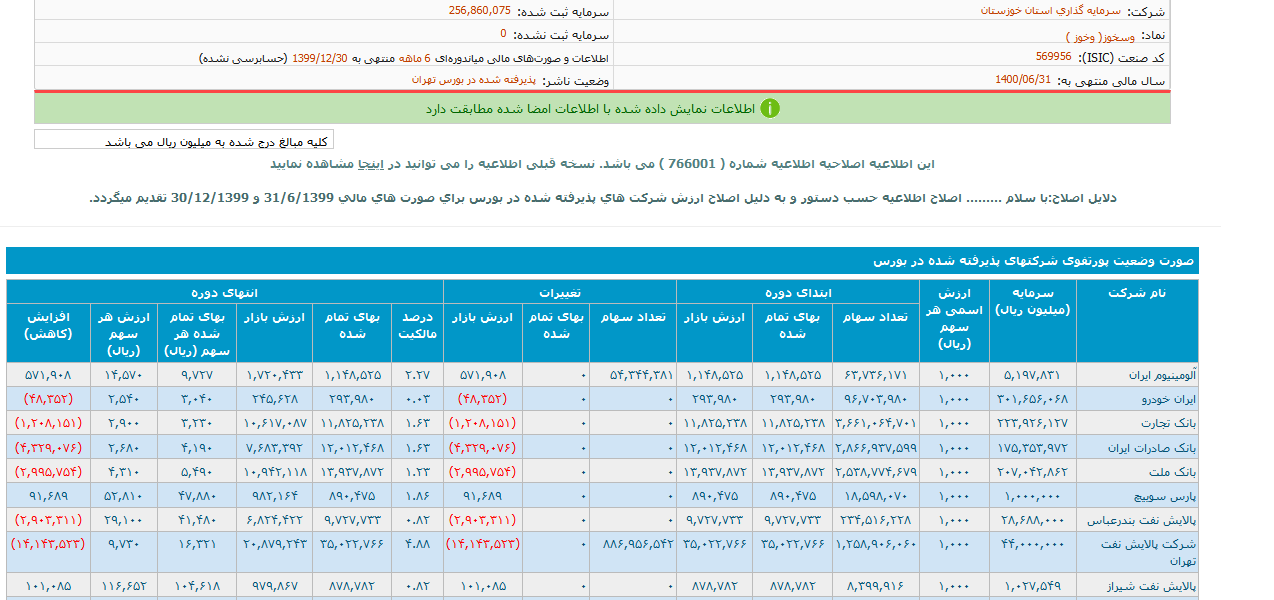This screenshot has width=1274, height=600.
Task: Click the 'انتهای دوره' group header
Action: point(225,292)
